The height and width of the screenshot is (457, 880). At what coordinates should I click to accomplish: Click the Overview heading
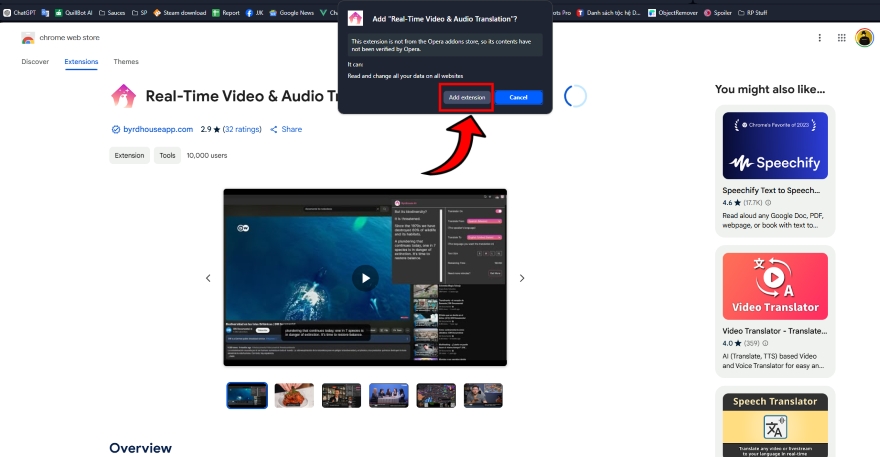point(140,448)
